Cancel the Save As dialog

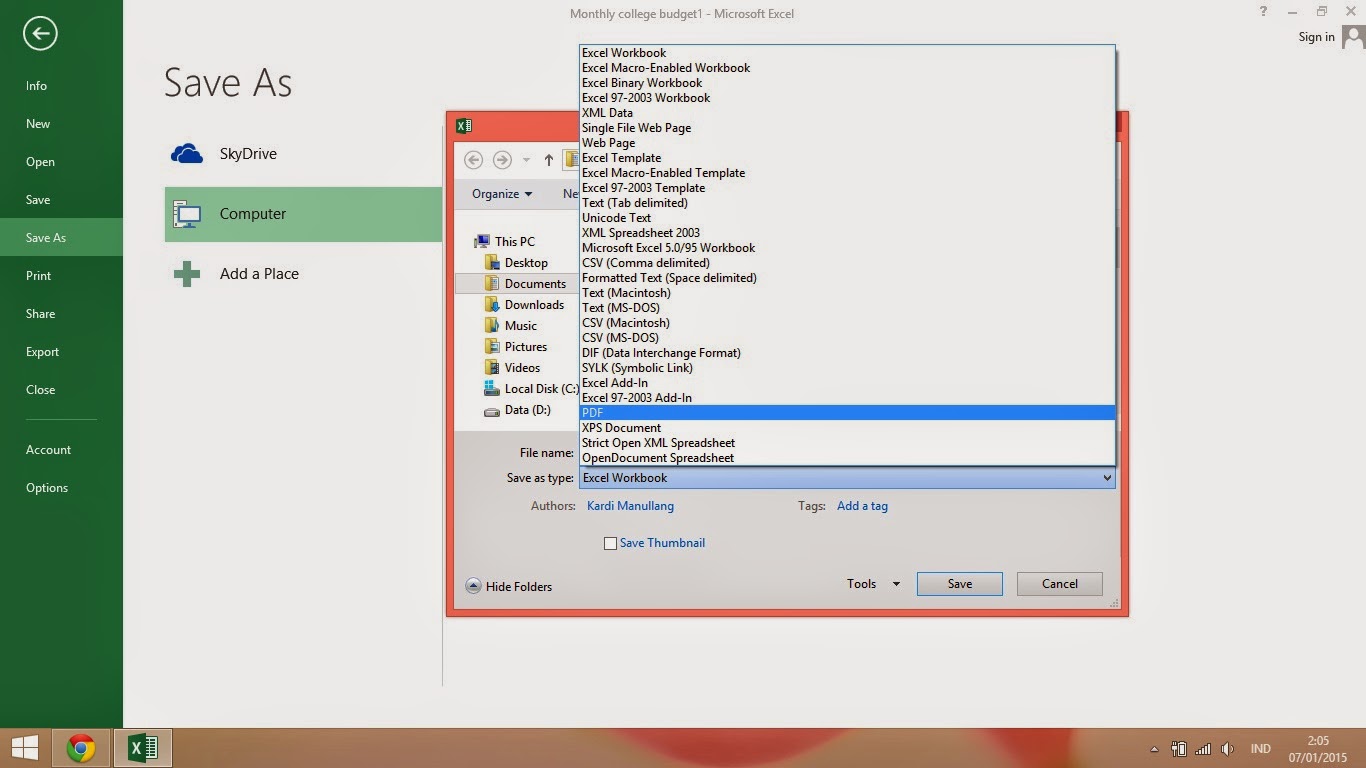point(1059,584)
